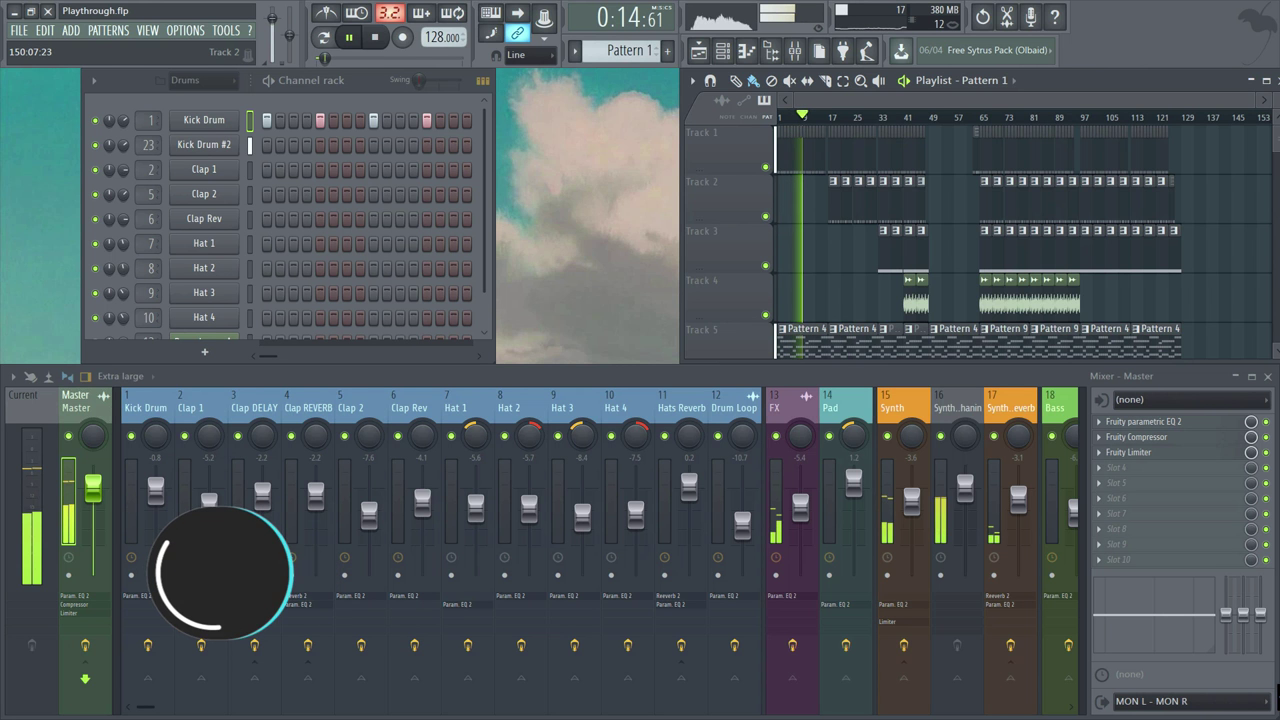This screenshot has height=720, width=1280.
Task: Enable Playlist snap with the magnet icon
Action: (709, 82)
